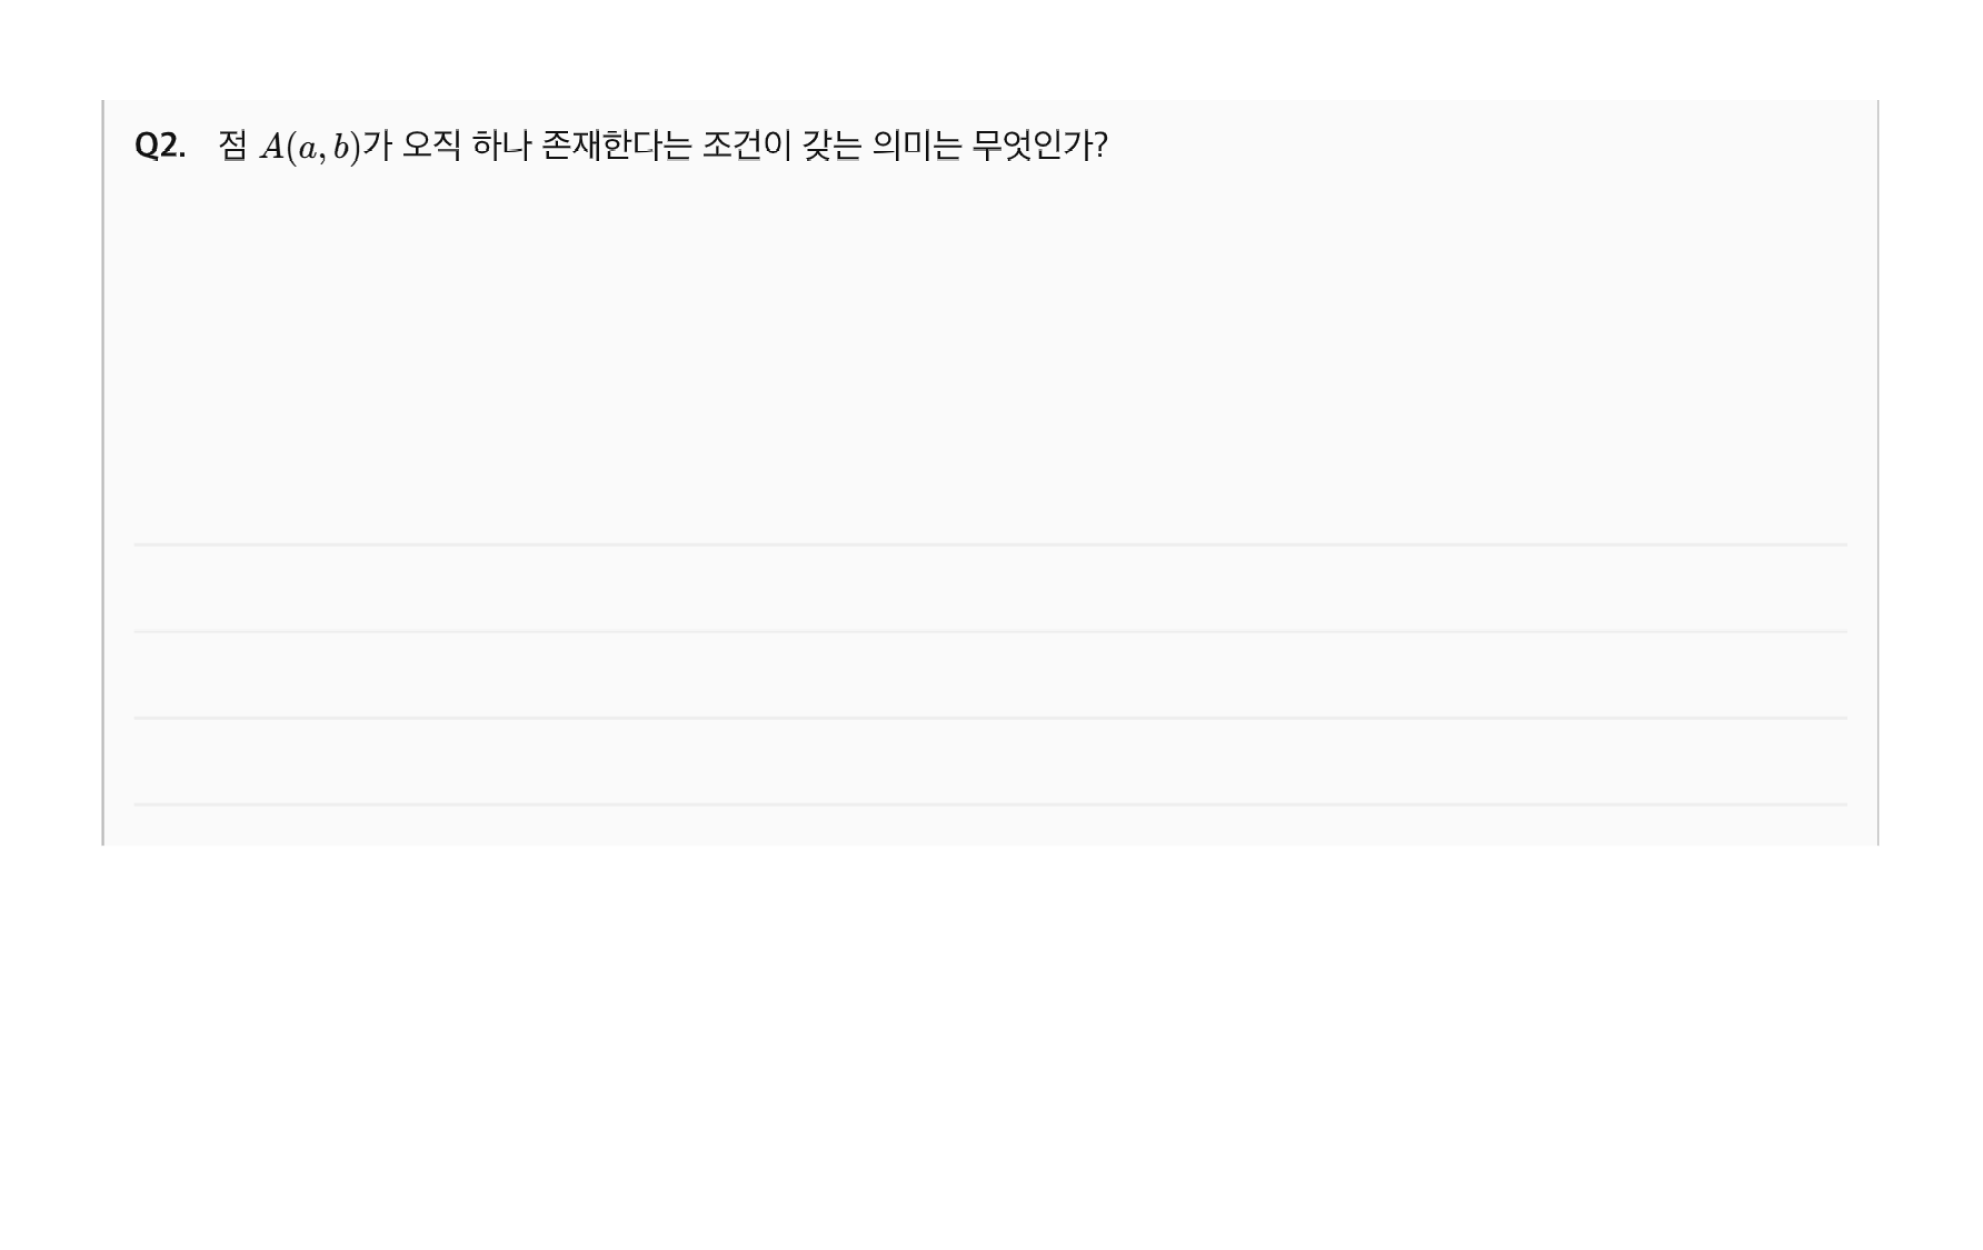
Task: Click the topmost ruled answer line
Action: [x=990, y=545]
